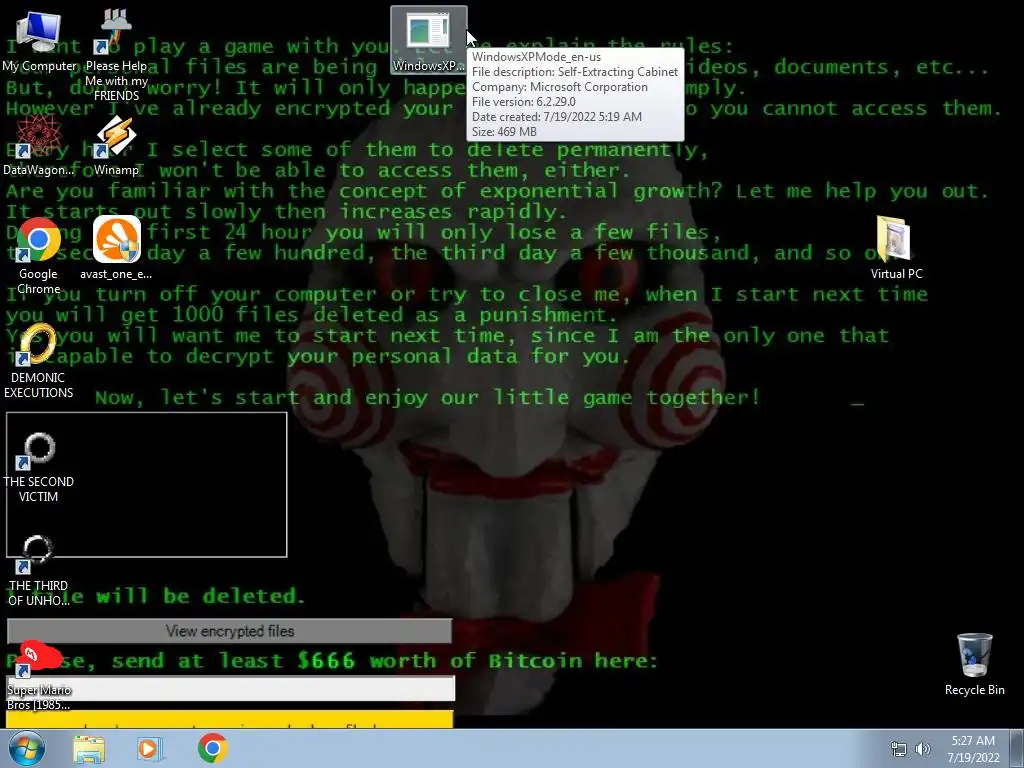Click the Show desktop strip beside the clock
This screenshot has width=1024, height=768.
coord(1018,748)
